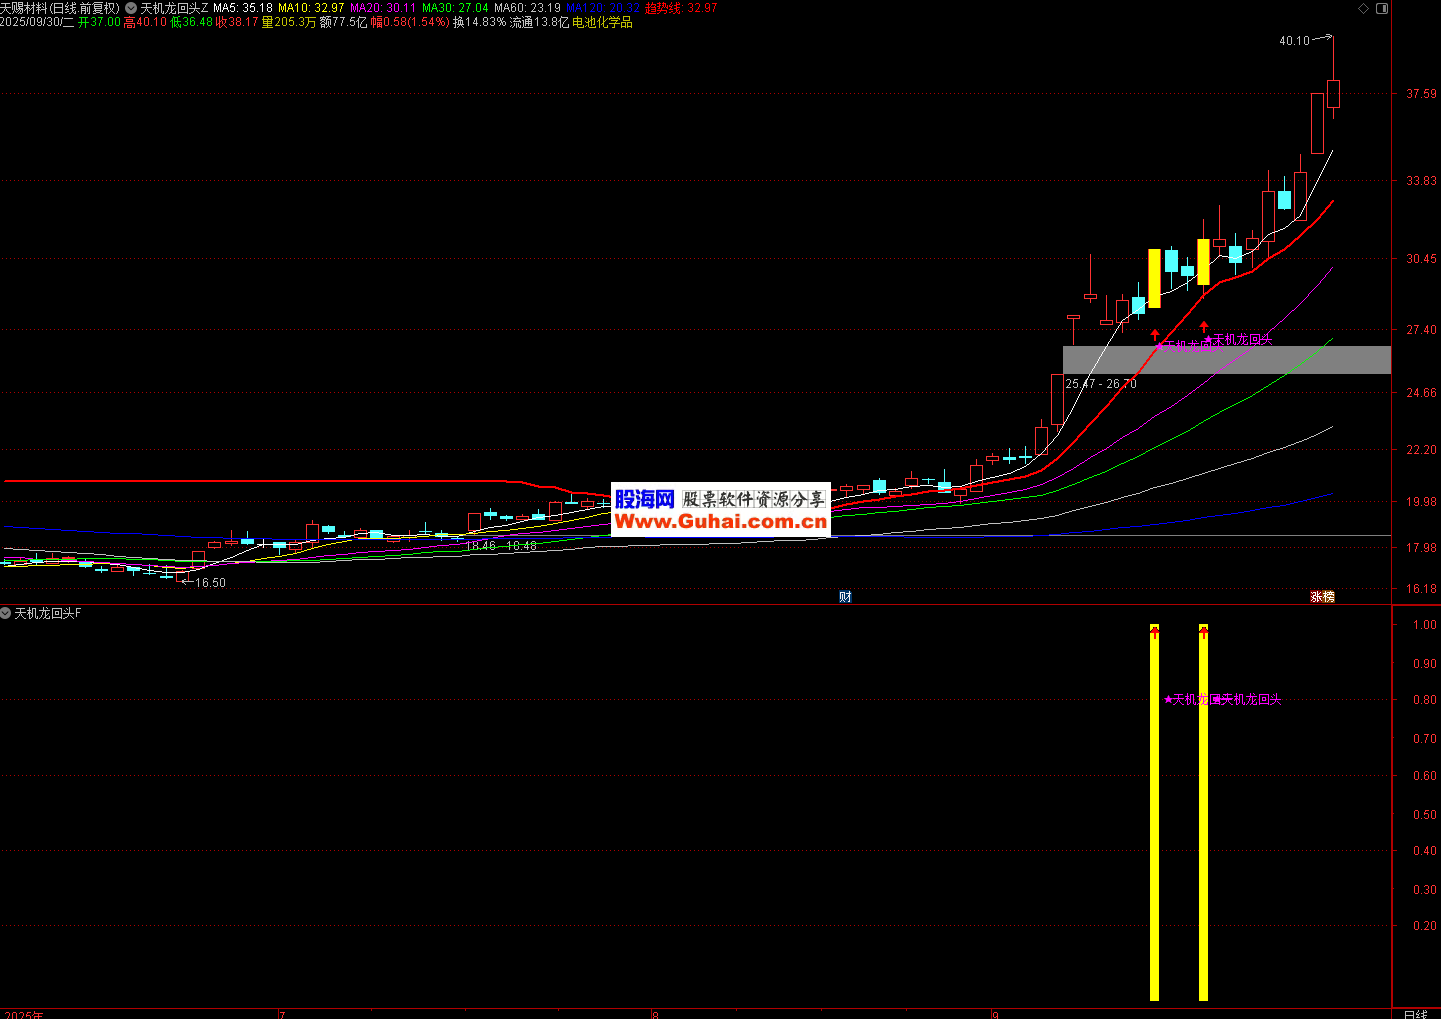Image resolution: width=1441 pixels, height=1019 pixels.
Task: Click the 日线 period label at bottom right
Action: pyautogui.click(x=1415, y=1013)
